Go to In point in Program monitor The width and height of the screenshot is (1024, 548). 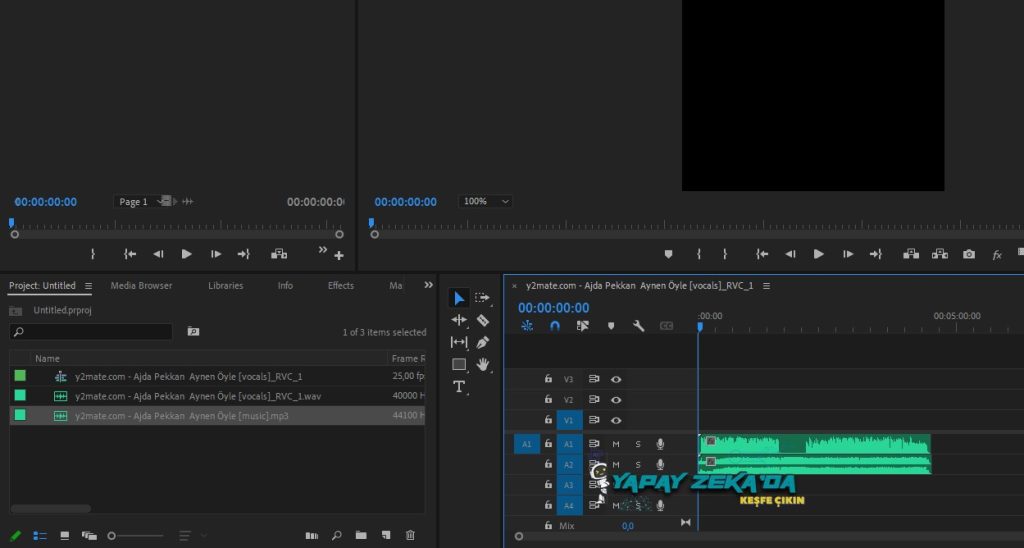pyautogui.click(x=761, y=254)
